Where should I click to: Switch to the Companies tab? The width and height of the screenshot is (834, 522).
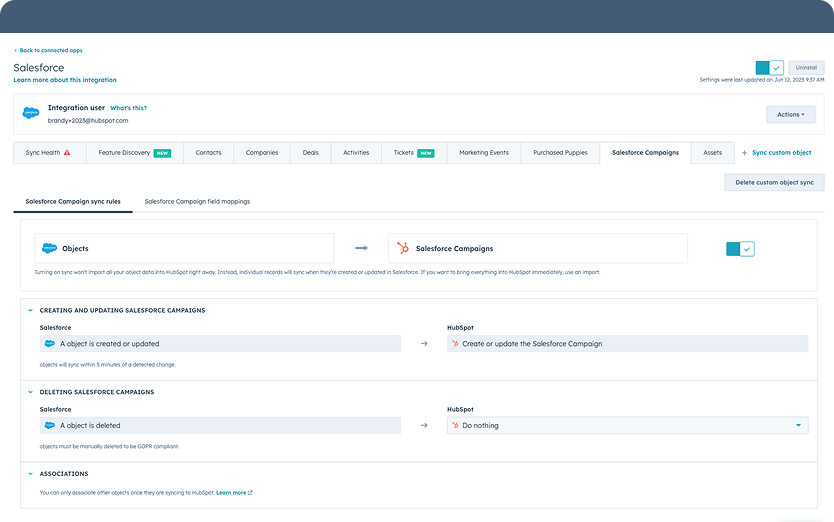(x=262, y=153)
